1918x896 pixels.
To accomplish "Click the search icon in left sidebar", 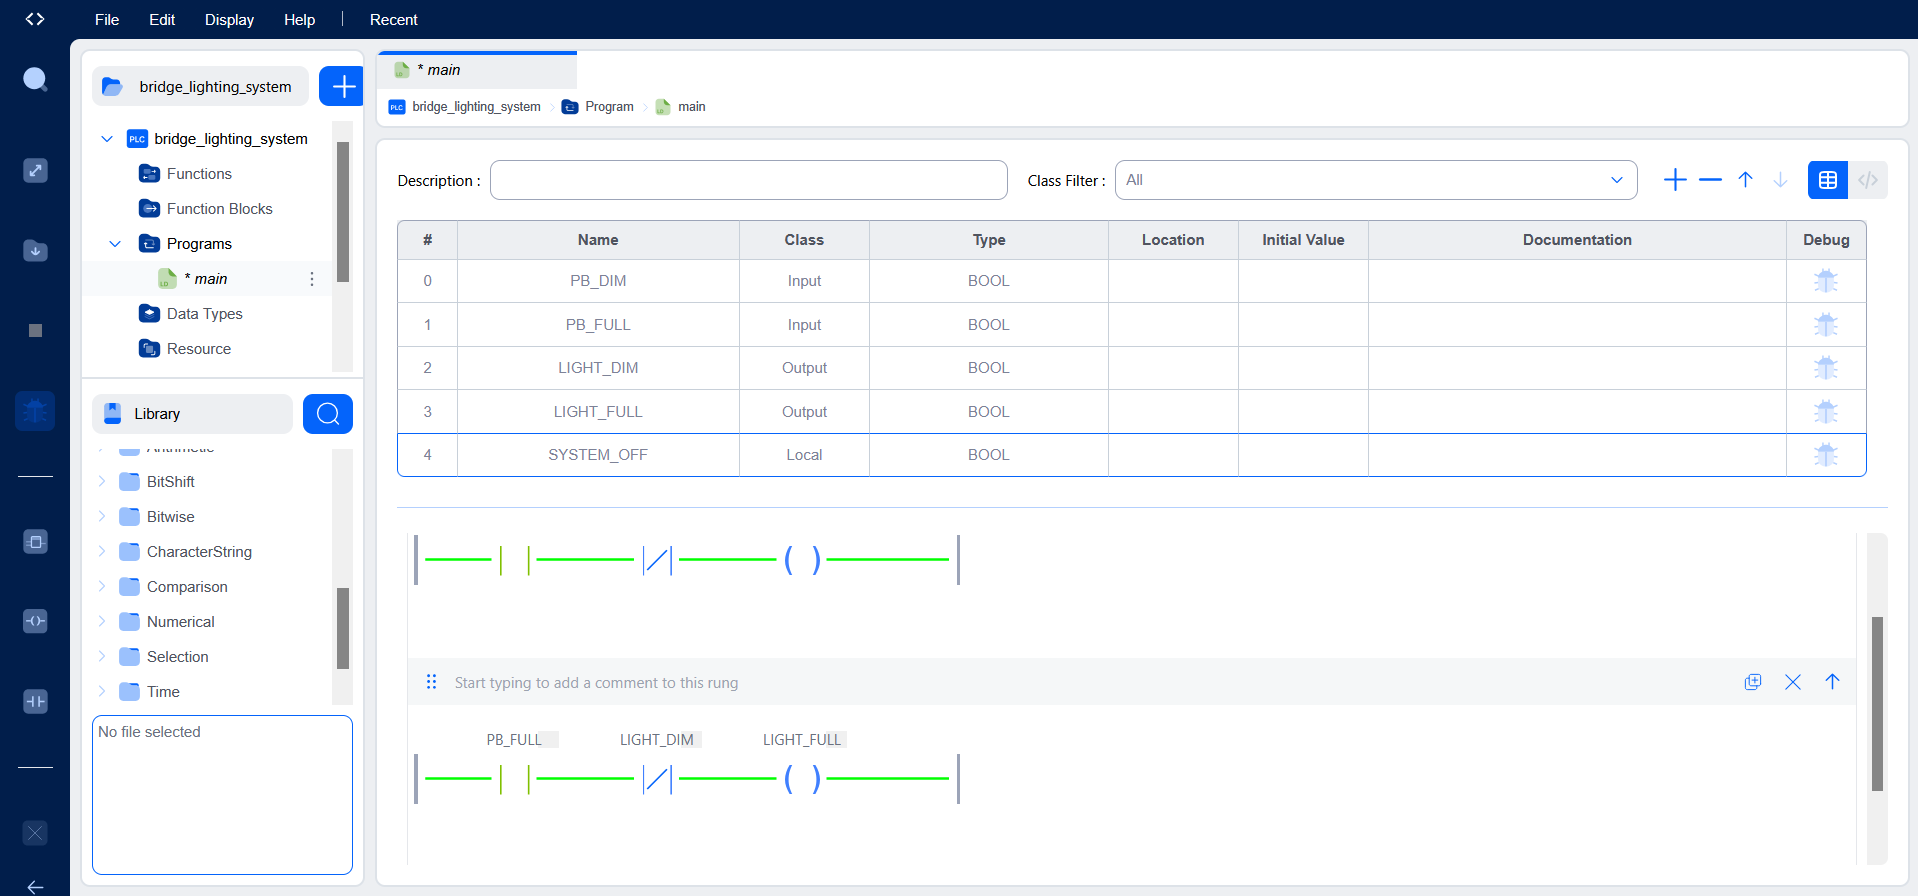I will [x=35, y=79].
